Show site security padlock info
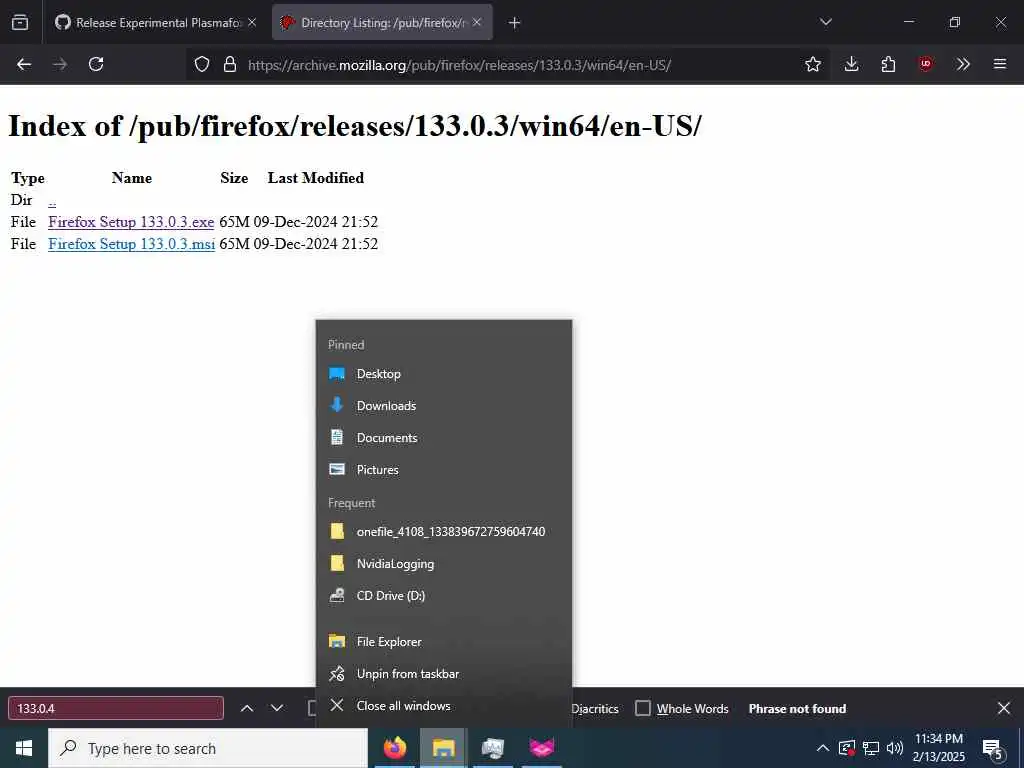This screenshot has height=768, width=1024. [229, 64]
